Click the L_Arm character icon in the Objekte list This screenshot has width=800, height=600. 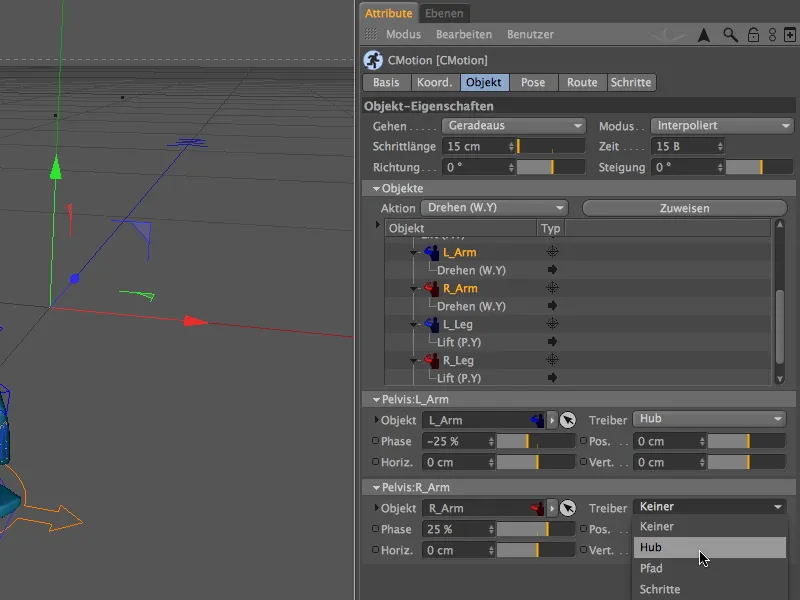pos(430,252)
